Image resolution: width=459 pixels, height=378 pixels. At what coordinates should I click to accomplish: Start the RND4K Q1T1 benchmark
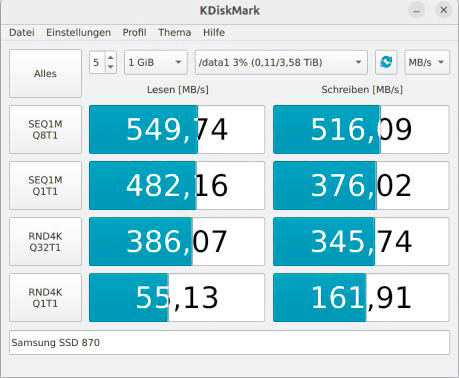pyautogui.click(x=45, y=298)
